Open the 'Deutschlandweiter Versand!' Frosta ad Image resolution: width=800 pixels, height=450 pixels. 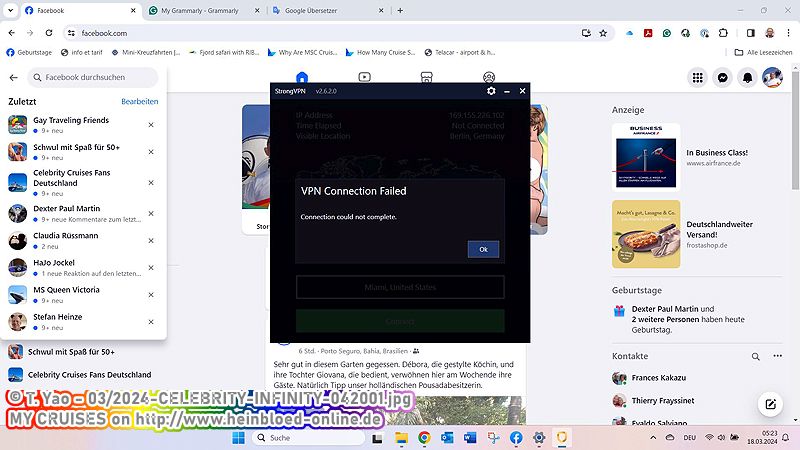(x=696, y=234)
